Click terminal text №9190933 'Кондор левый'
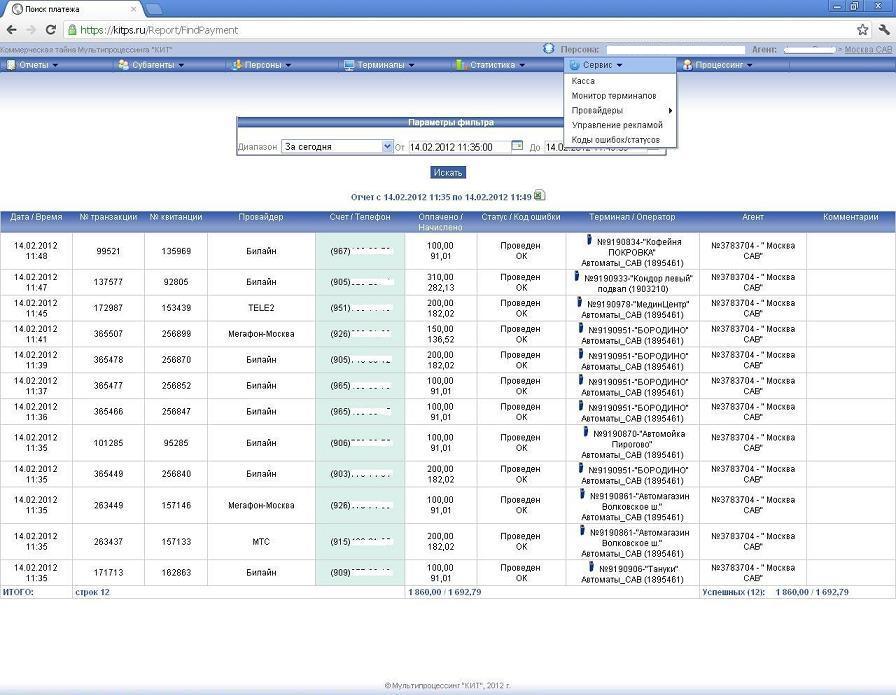 point(638,278)
